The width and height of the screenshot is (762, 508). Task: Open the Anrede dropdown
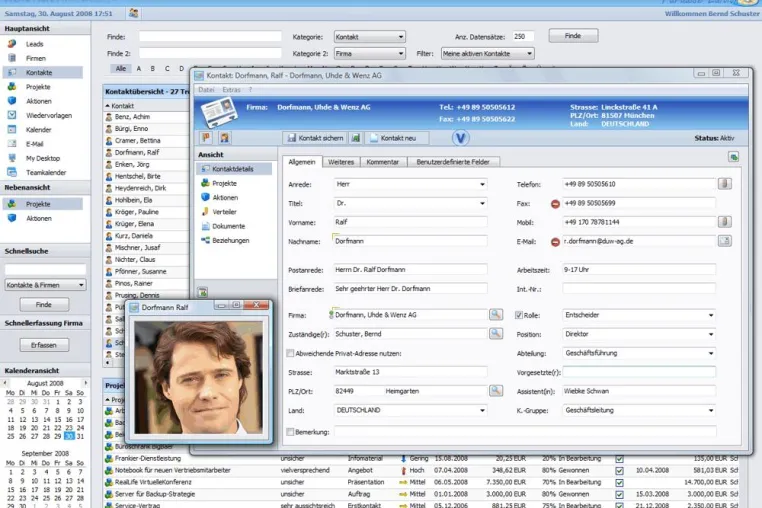click(411, 184)
